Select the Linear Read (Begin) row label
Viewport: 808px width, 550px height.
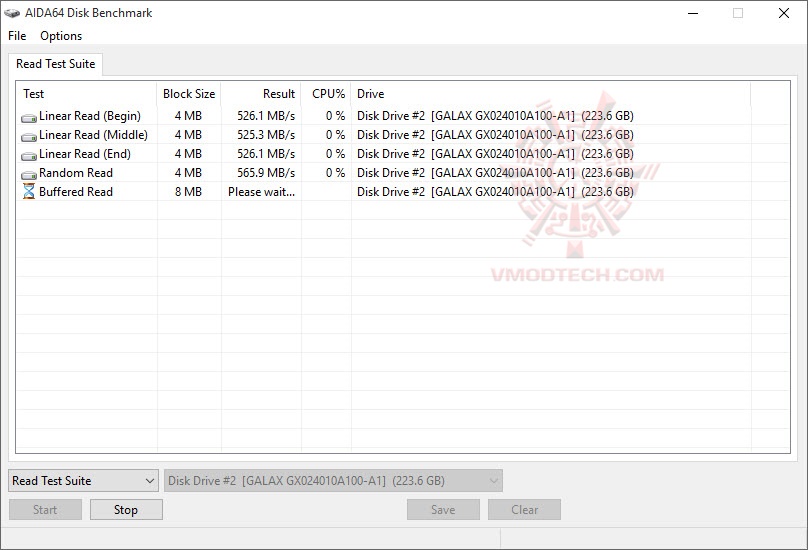[x=90, y=116]
